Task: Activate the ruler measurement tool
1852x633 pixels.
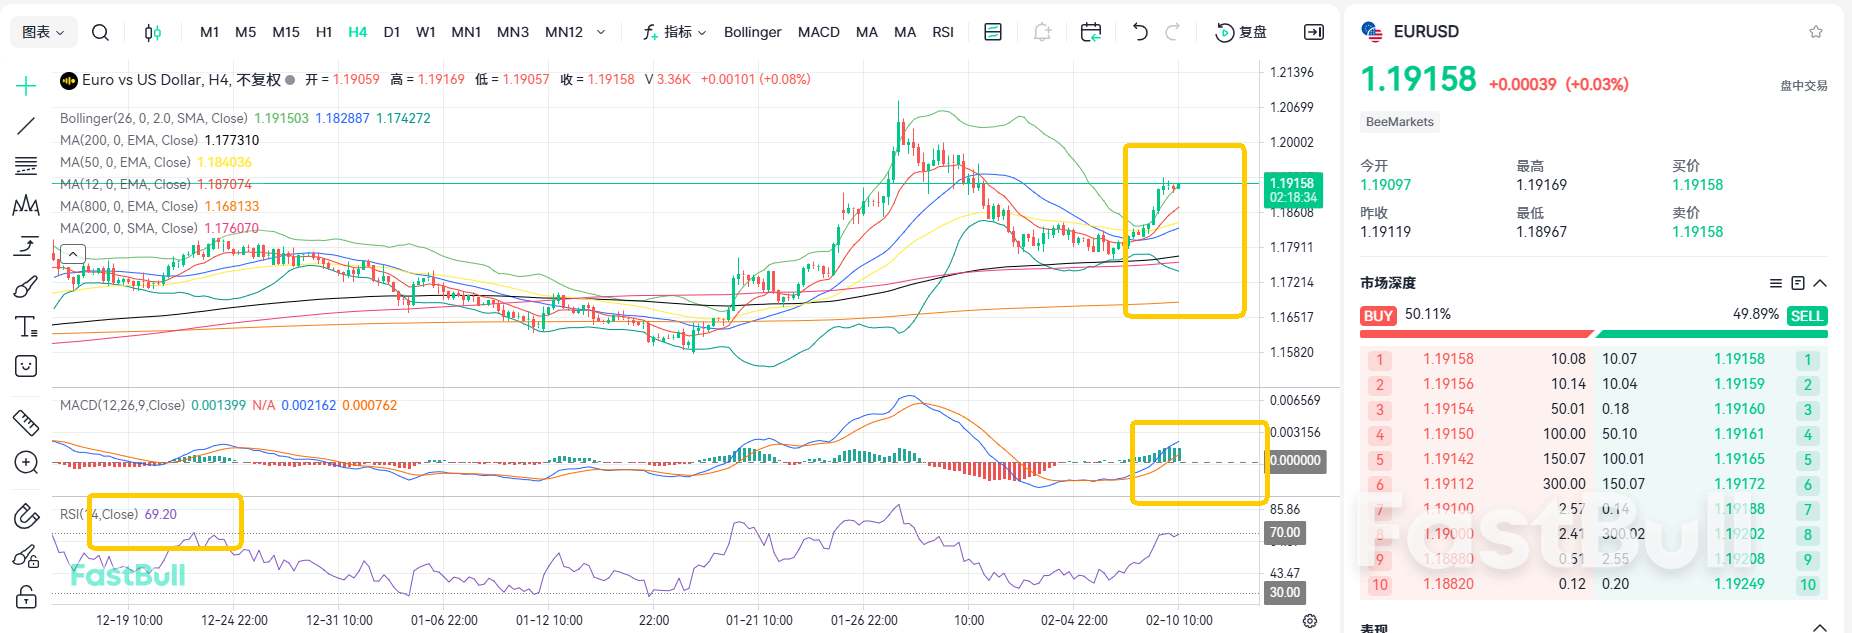Action: [x=26, y=423]
